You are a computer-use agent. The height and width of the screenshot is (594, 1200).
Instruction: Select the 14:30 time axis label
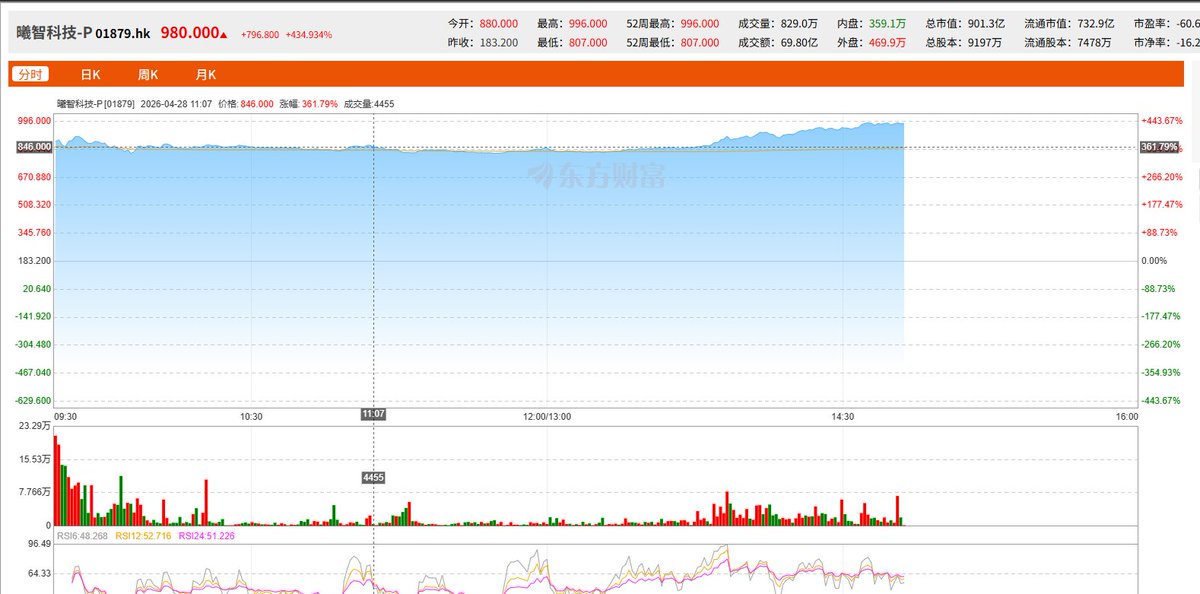click(842, 416)
